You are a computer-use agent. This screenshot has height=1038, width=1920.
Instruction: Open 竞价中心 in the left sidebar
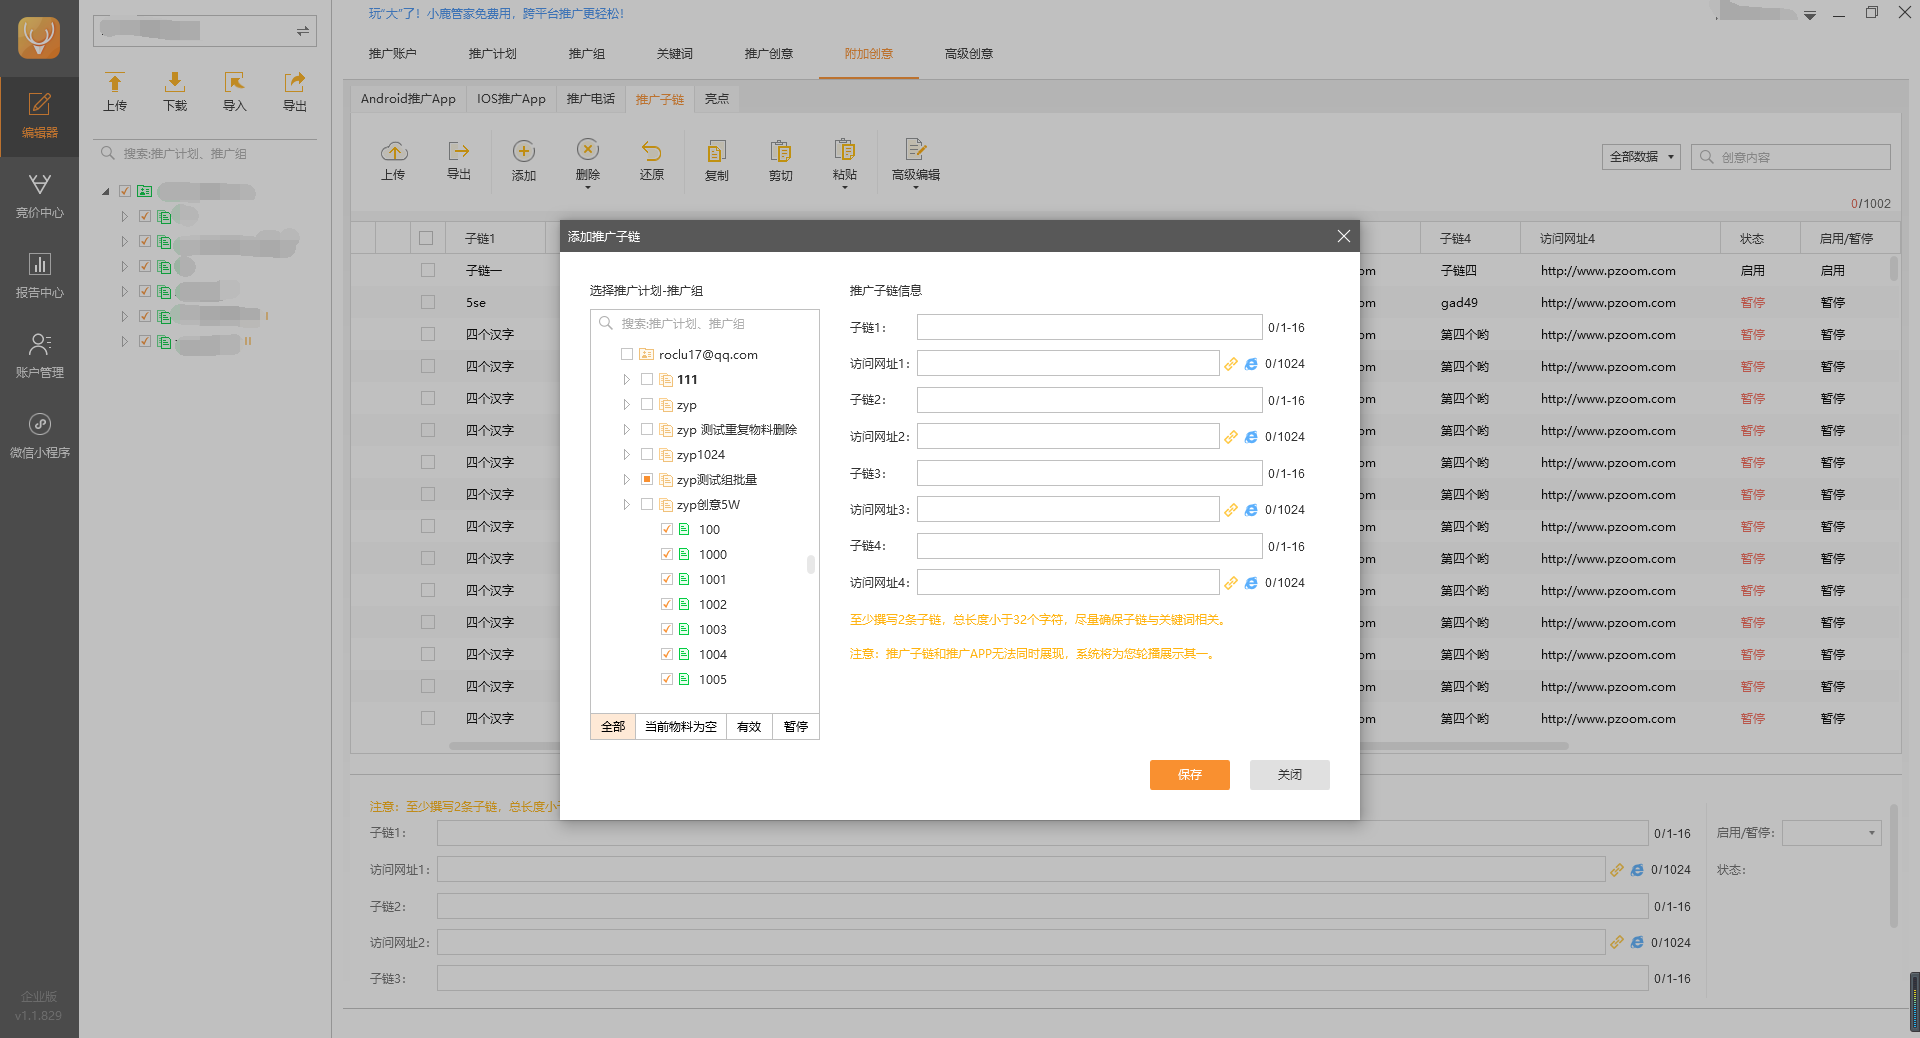[39, 196]
